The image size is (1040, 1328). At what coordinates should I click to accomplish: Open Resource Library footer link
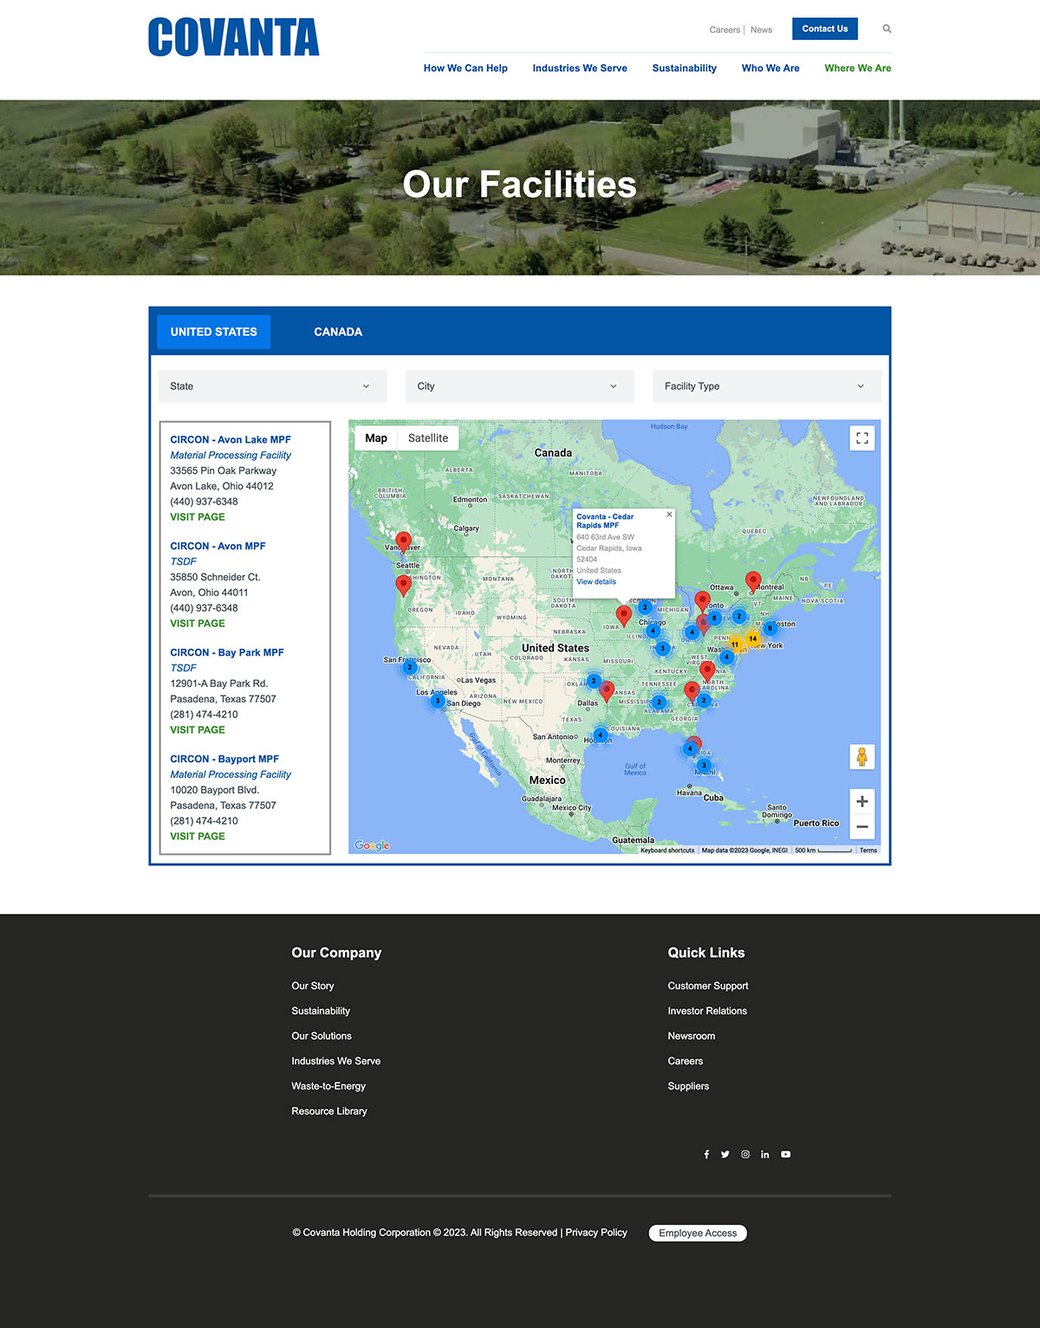tap(329, 1111)
